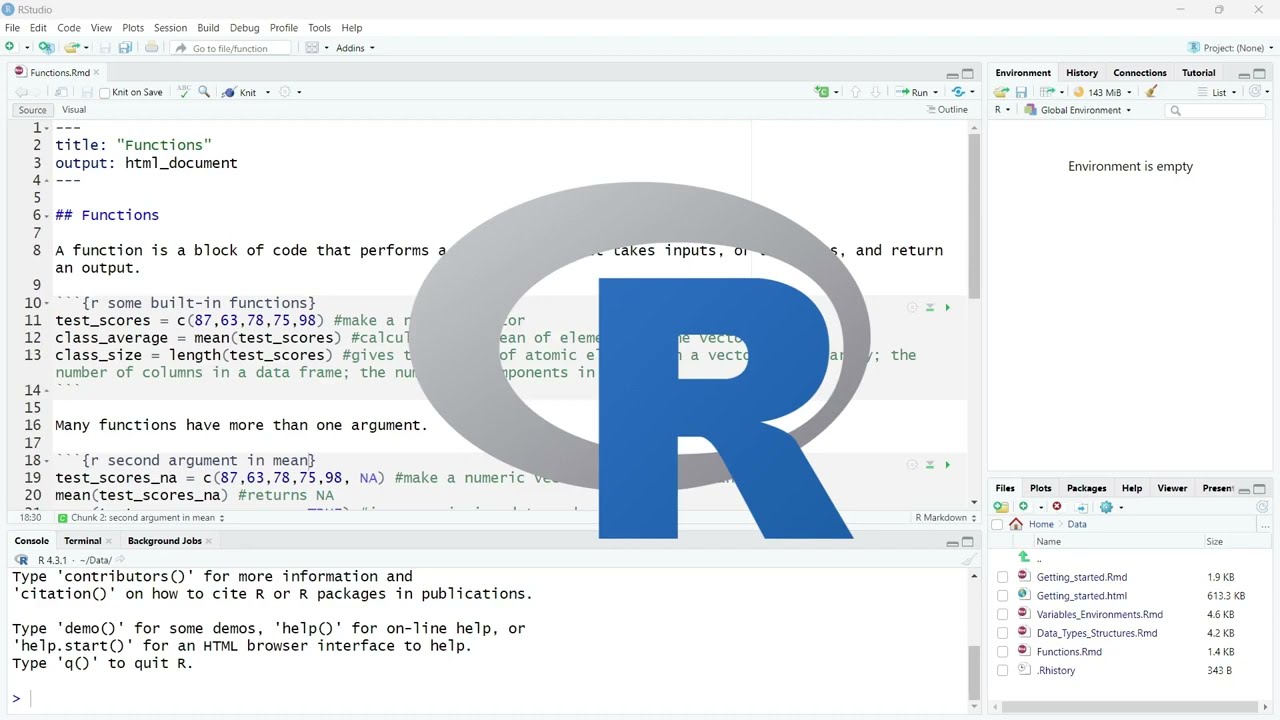Go to Home directory house icon
Screen dimensions: 1280x720
tap(1016, 524)
